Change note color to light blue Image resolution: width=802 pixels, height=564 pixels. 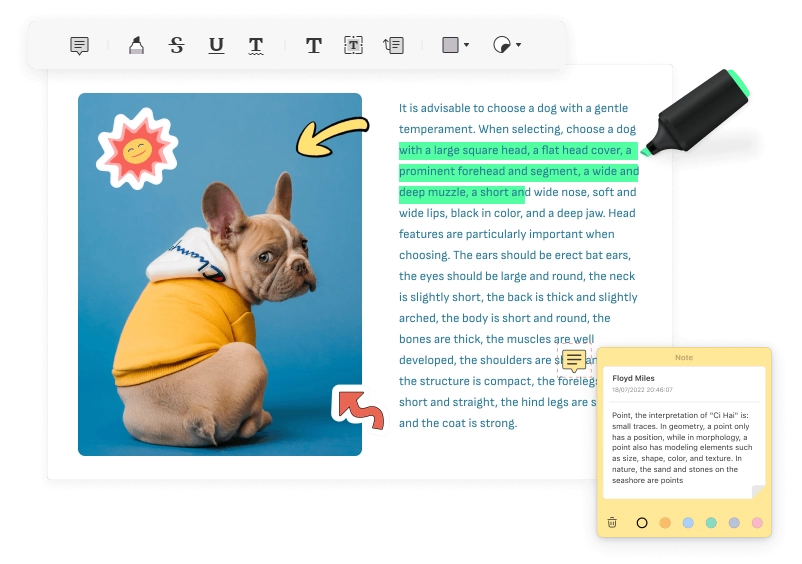tap(688, 522)
